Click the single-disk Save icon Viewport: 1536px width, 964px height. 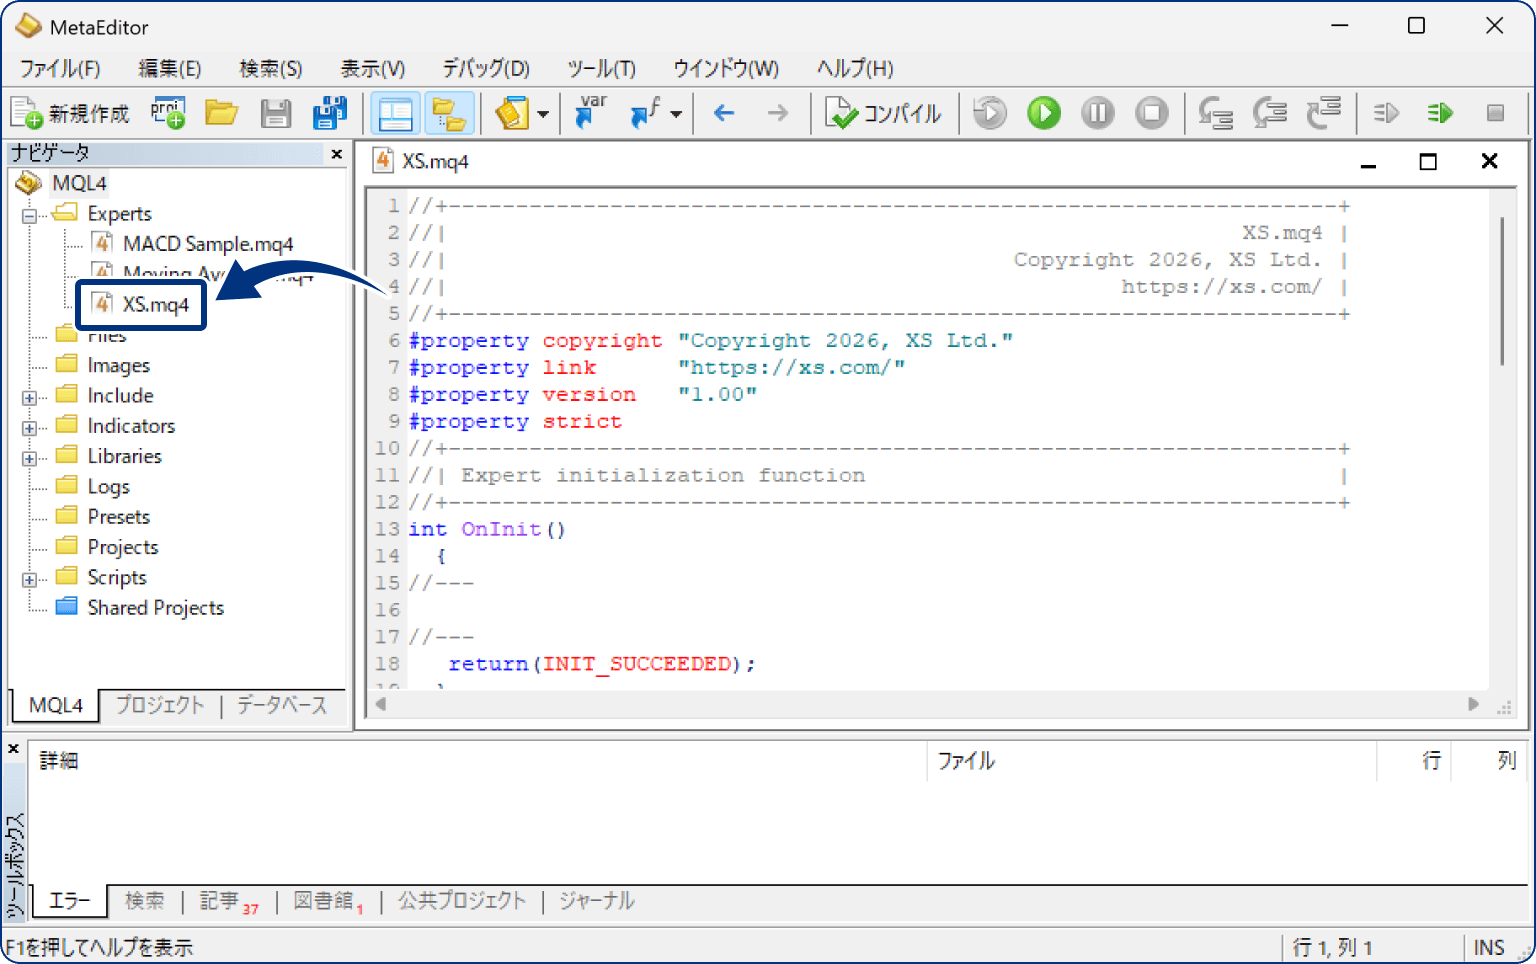click(x=275, y=113)
